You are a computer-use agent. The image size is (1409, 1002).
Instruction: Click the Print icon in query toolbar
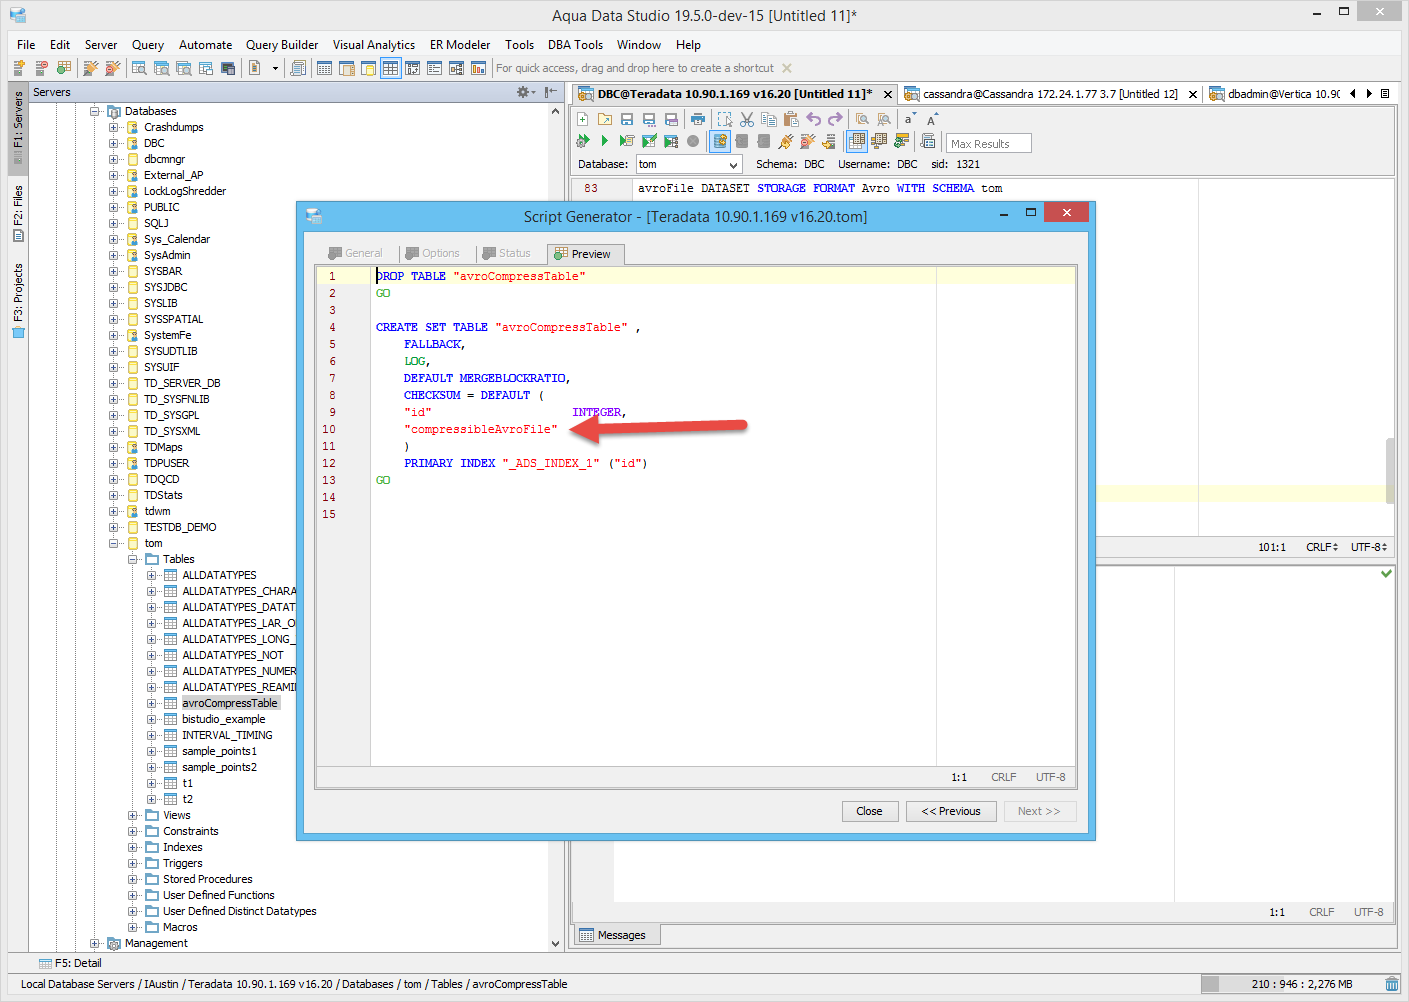pos(698,119)
